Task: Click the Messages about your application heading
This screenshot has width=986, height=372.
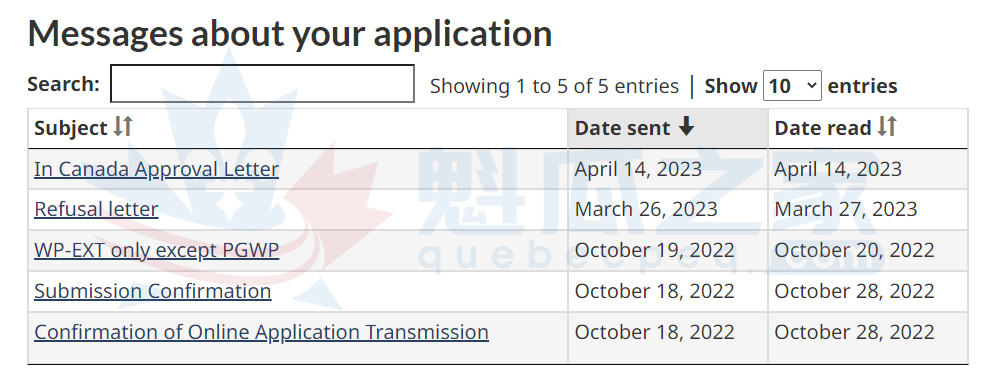Action: [x=290, y=33]
